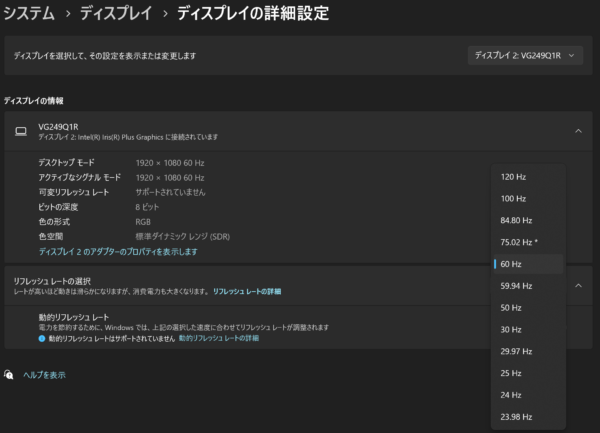The width and height of the screenshot is (600, 433).
Task: Pick 30 Hz from the refresh rate list
Action: coord(511,329)
